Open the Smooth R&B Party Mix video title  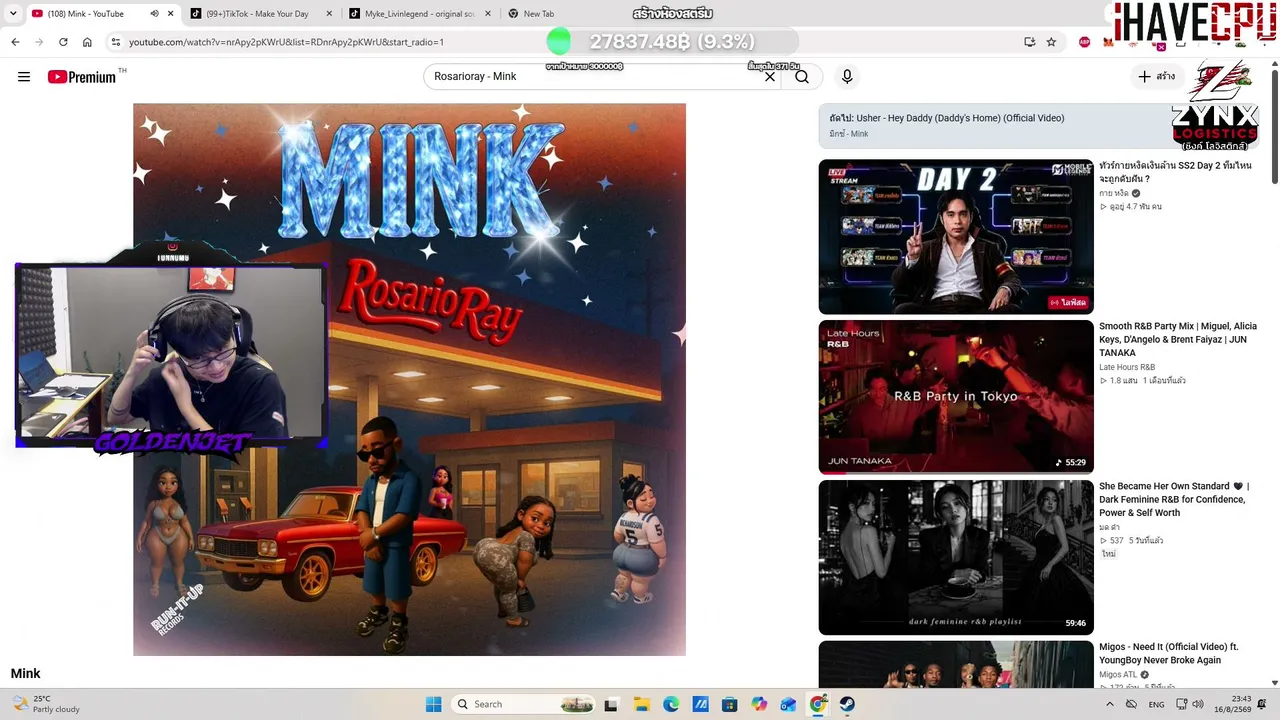click(x=1178, y=339)
